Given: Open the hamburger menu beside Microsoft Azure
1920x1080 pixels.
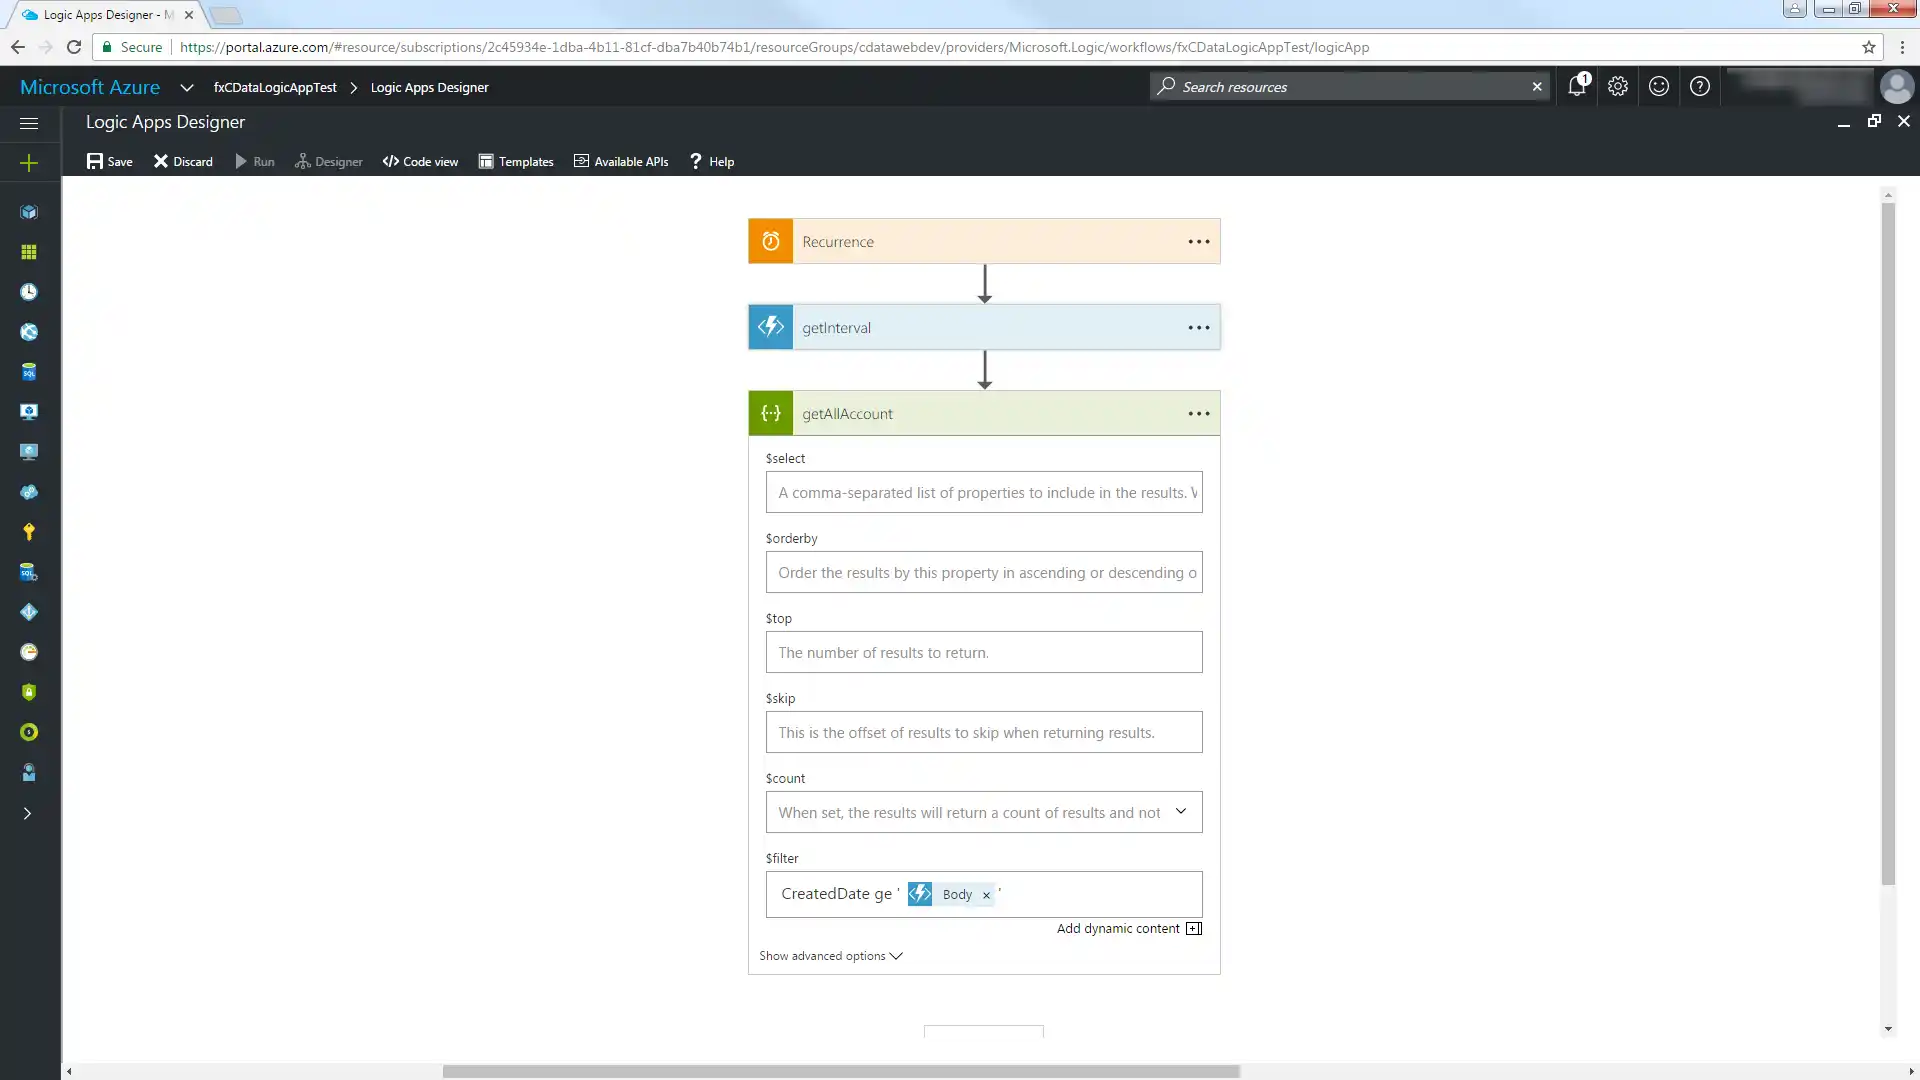Looking at the screenshot, I should 28,122.
